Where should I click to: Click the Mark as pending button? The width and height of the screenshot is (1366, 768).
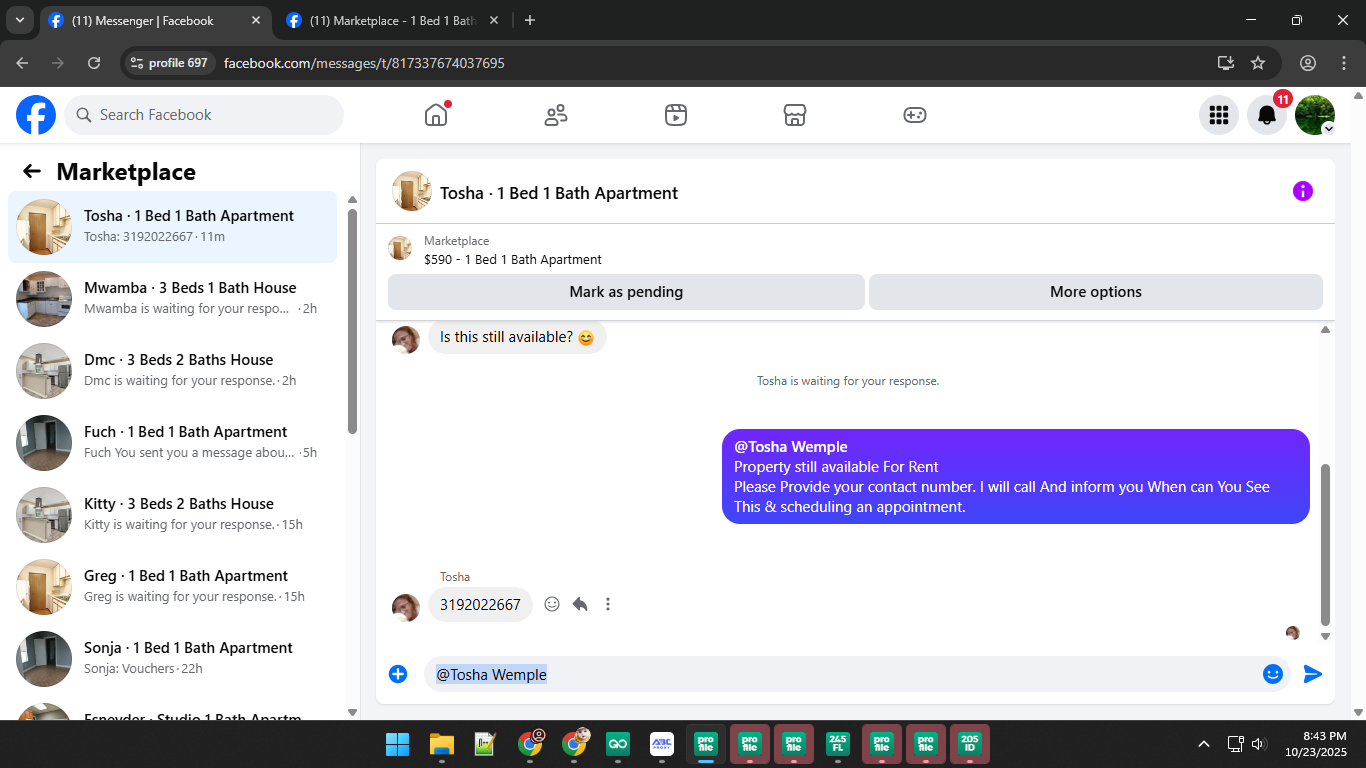click(626, 292)
